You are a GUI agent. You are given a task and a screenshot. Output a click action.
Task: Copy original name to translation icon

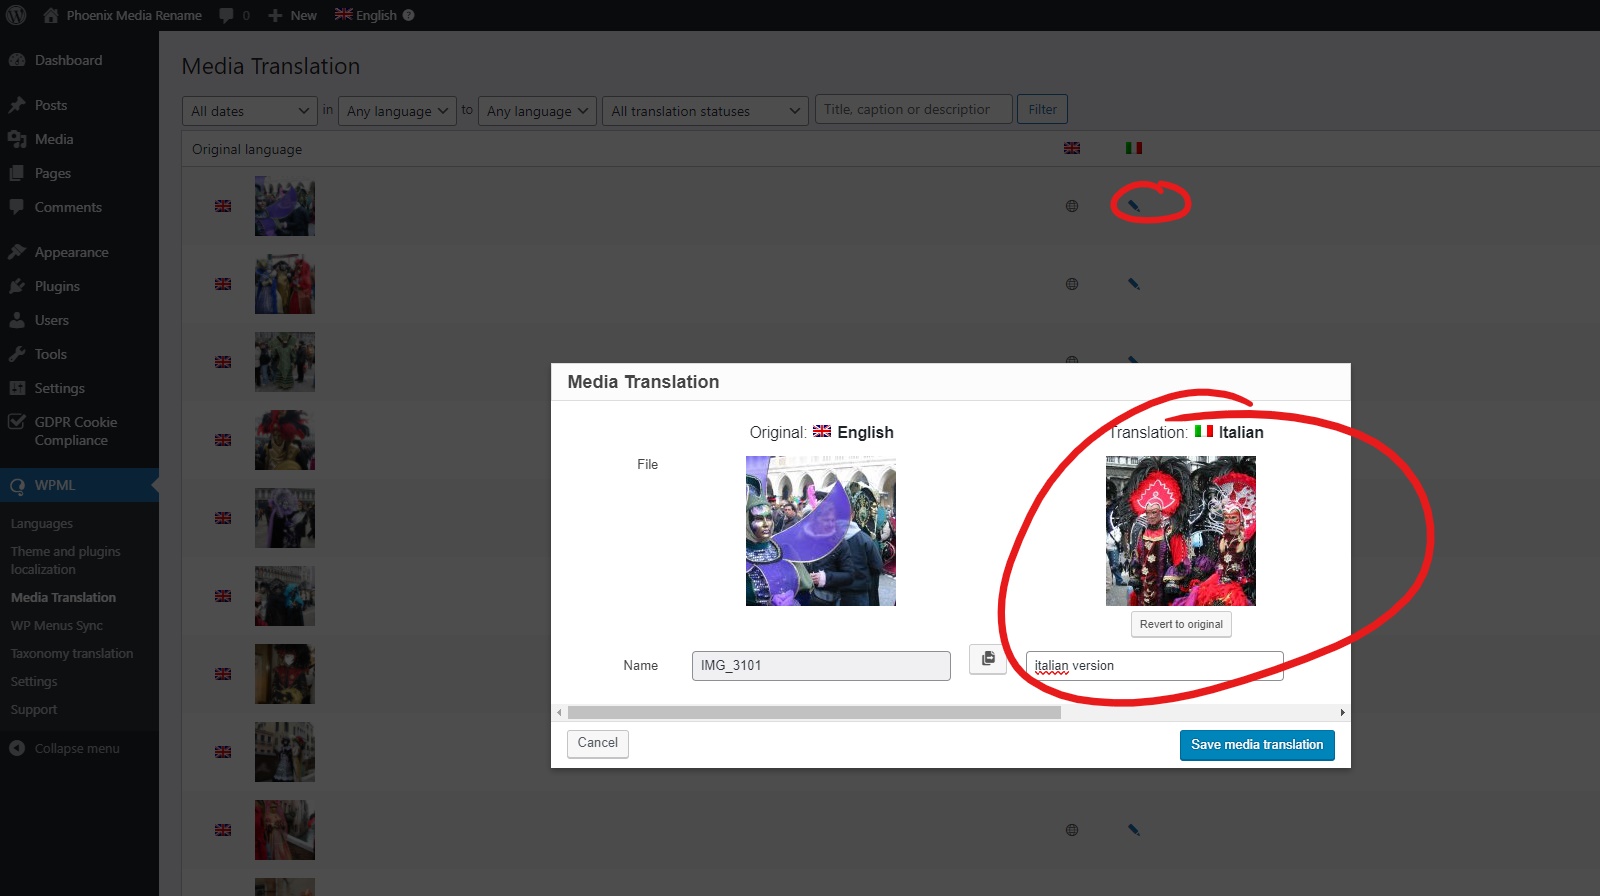(x=988, y=659)
